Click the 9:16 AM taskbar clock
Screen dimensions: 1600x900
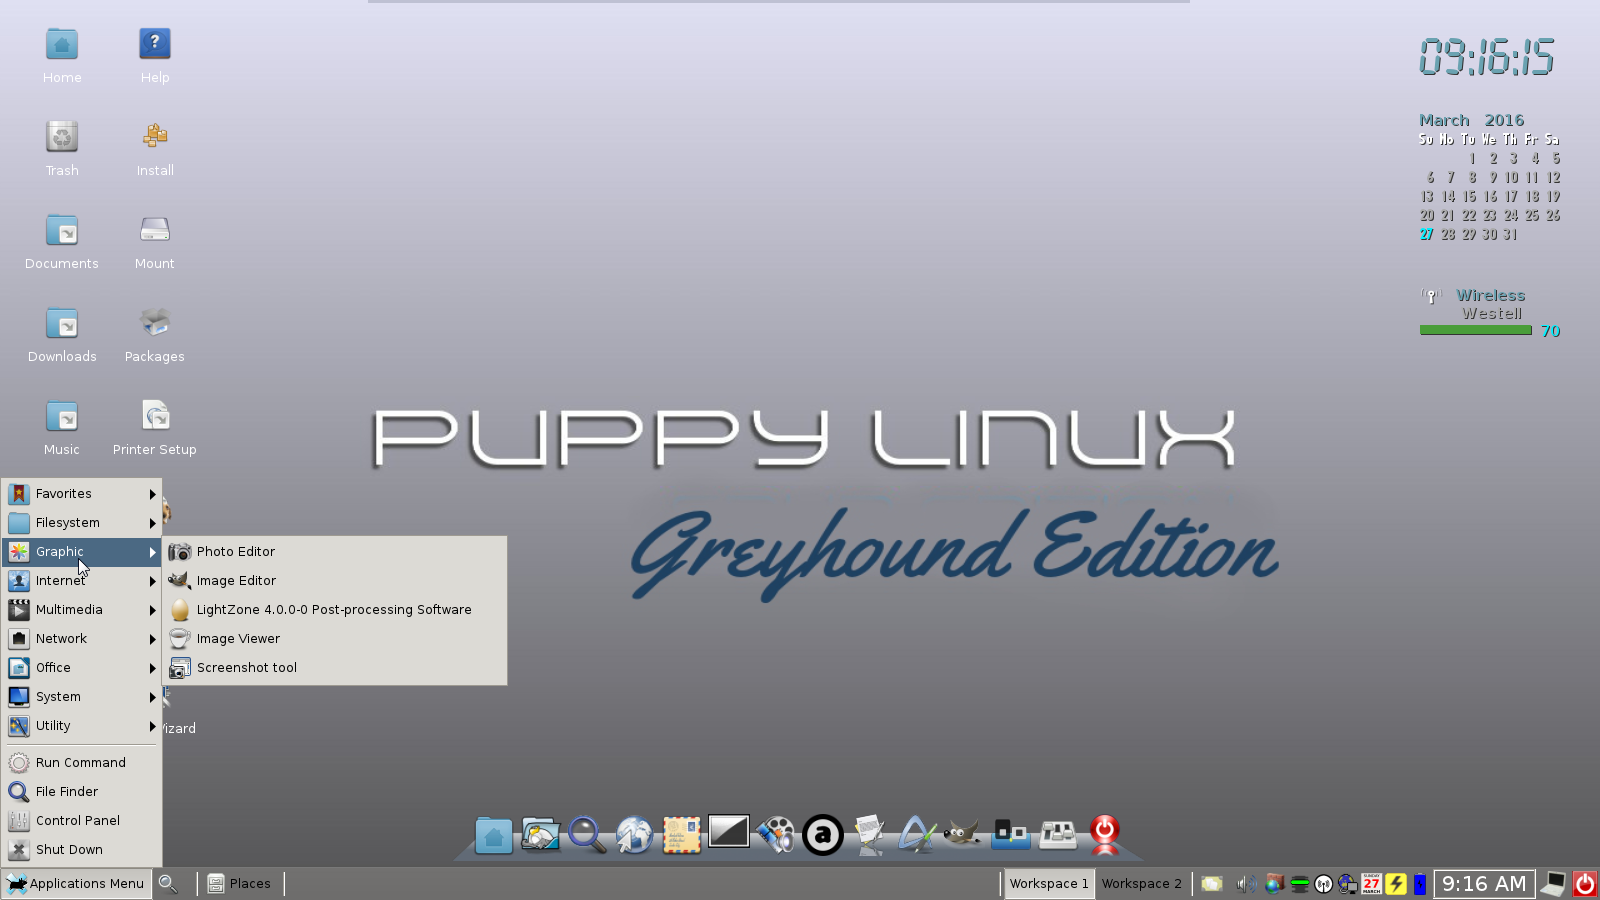pyautogui.click(x=1484, y=884)
